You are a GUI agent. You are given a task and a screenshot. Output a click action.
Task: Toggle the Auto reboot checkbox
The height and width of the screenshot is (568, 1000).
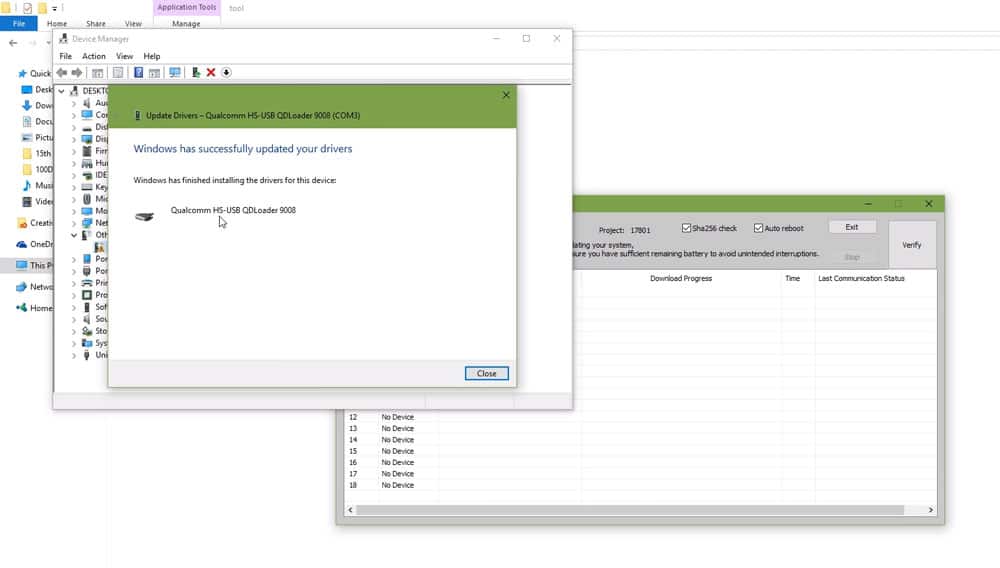[x=758, y=228]
